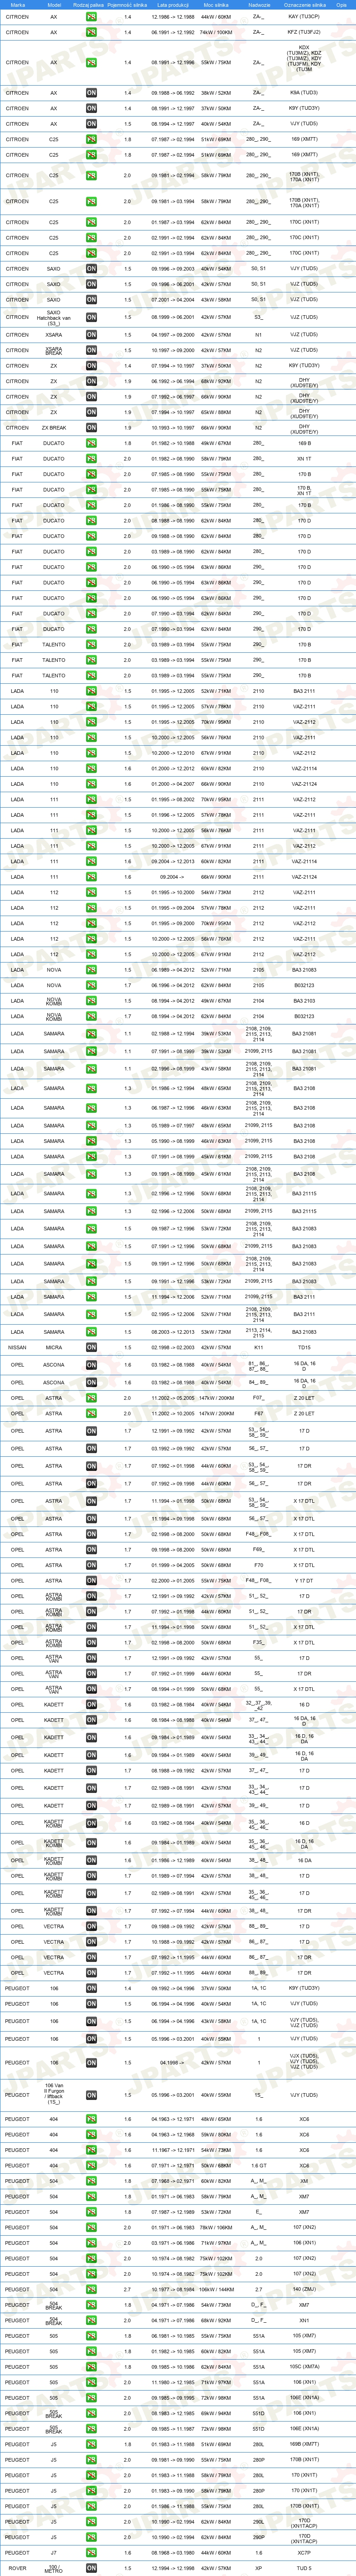The width and height of the screenshot is (356, 2576).
Task: Click the '106kW / 144KM' power cell
Action: (216, 2289)
